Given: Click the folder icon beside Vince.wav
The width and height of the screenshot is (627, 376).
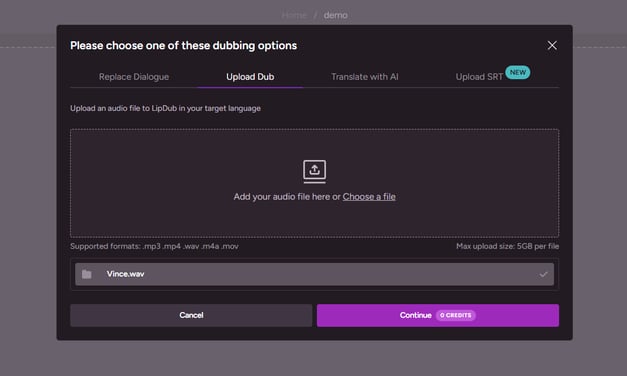Looking at the screenshot, I should pyautogui.click(x=87, y=274).
